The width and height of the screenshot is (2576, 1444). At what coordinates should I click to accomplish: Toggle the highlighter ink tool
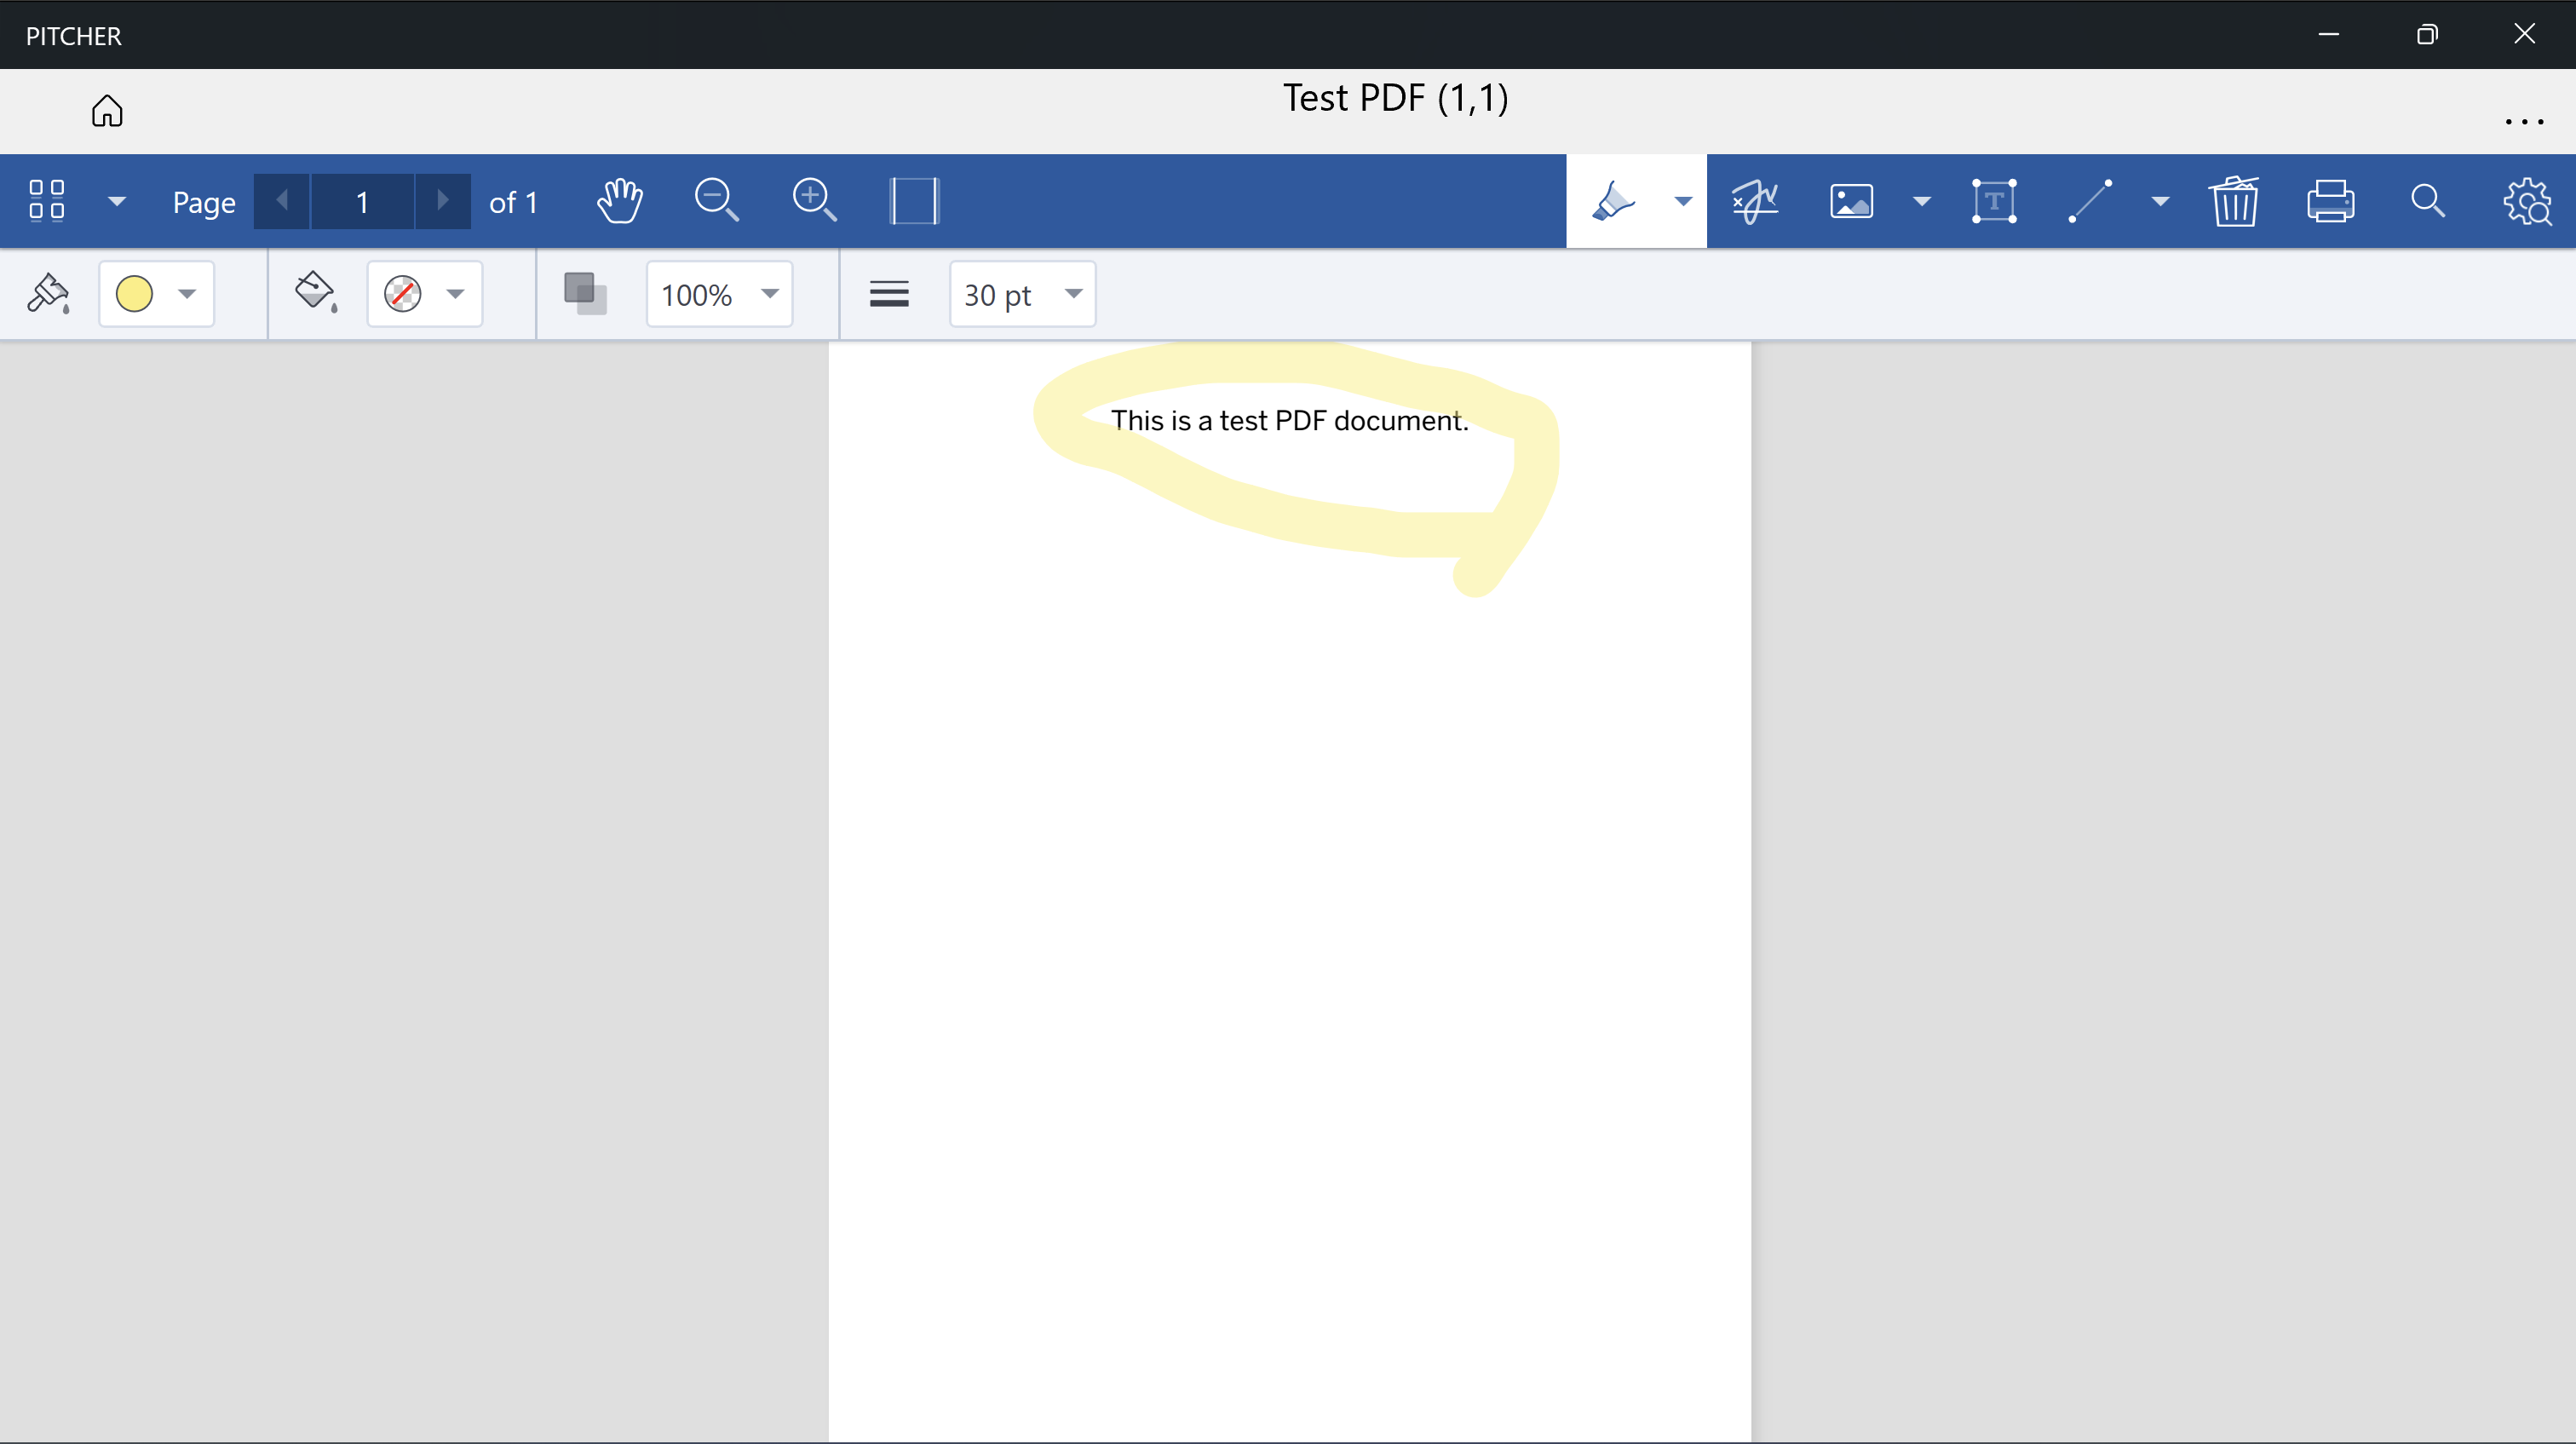tap(1613, 201)
